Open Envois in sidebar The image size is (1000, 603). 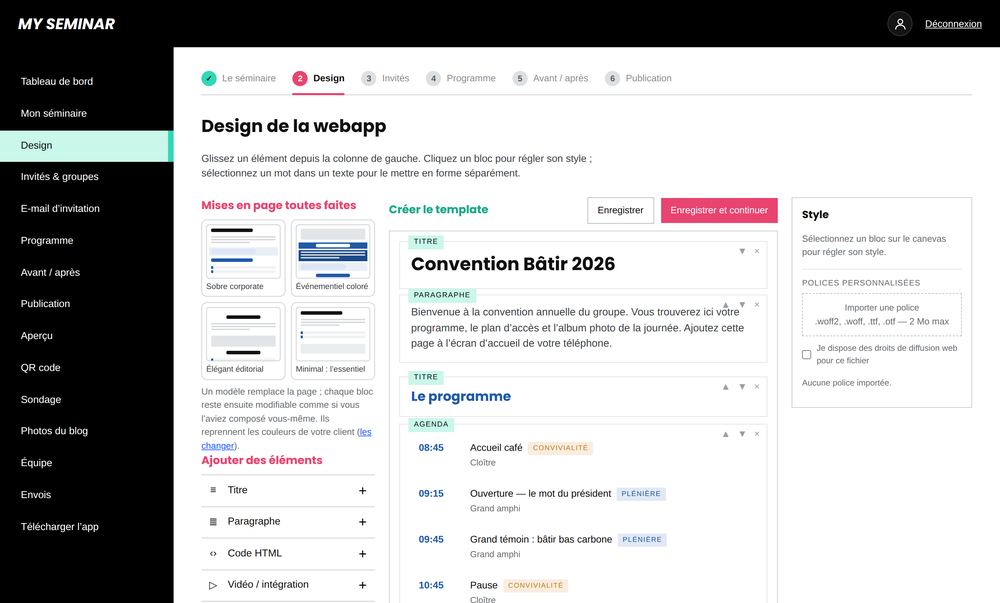pos(87,495)
